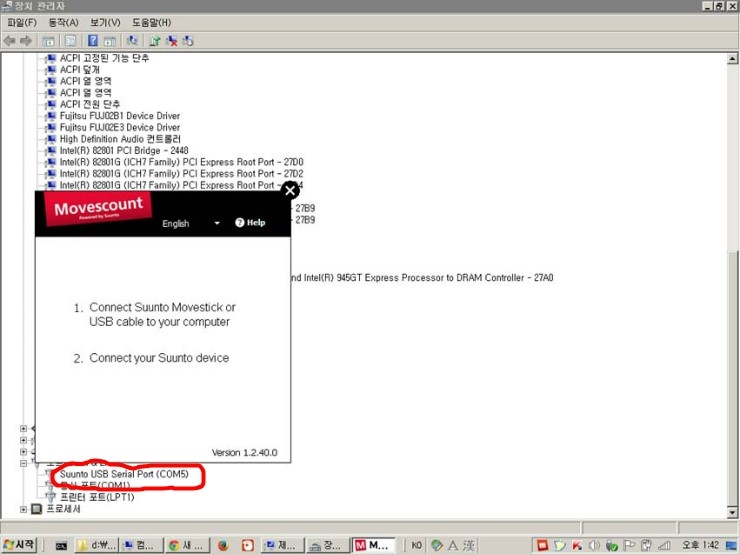Select 945GT Express DRAM Controller - 27A0

(x=422, y=278)
